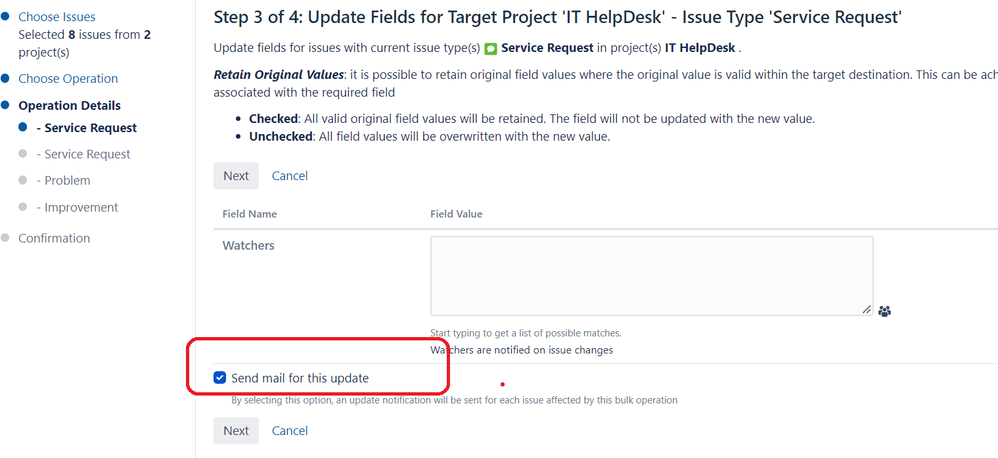Viewport: 998px width, 458px height.
Task: Open the user picker icon beside Watchers
Action: click(x=884, y=311)
